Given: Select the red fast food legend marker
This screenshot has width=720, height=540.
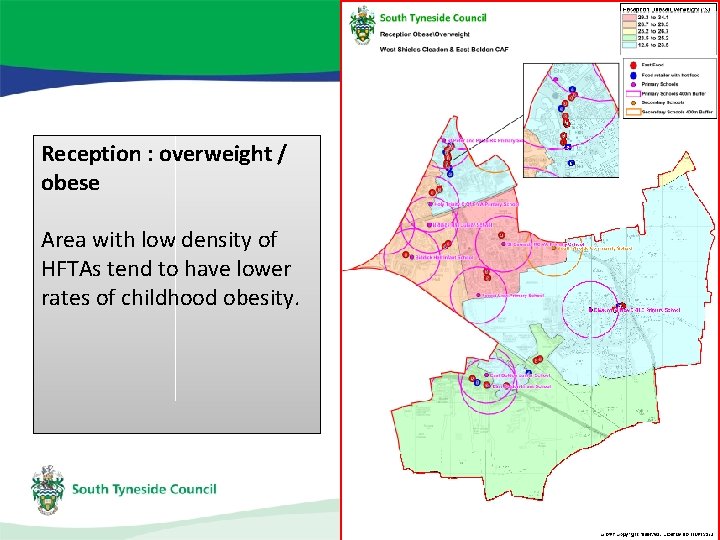Looking at the screenshot, I should click(633, 66).
